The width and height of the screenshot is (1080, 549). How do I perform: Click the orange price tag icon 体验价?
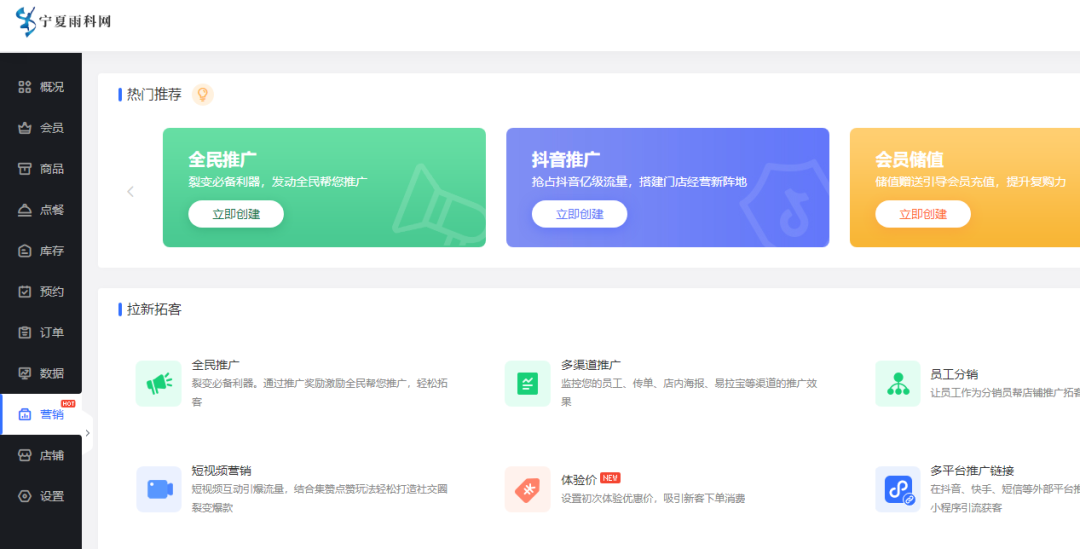tap(528, 489)
